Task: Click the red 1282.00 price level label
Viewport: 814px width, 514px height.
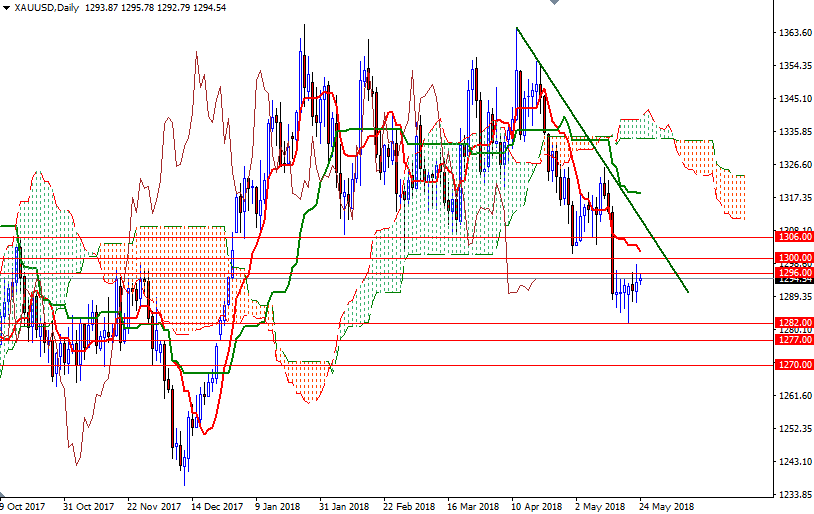Action: coord(792,323)
